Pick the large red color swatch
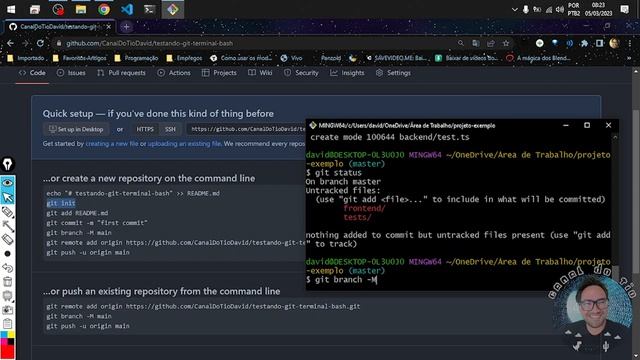The width and height of the screenshot is (640, 360). (x=7, y=352)
